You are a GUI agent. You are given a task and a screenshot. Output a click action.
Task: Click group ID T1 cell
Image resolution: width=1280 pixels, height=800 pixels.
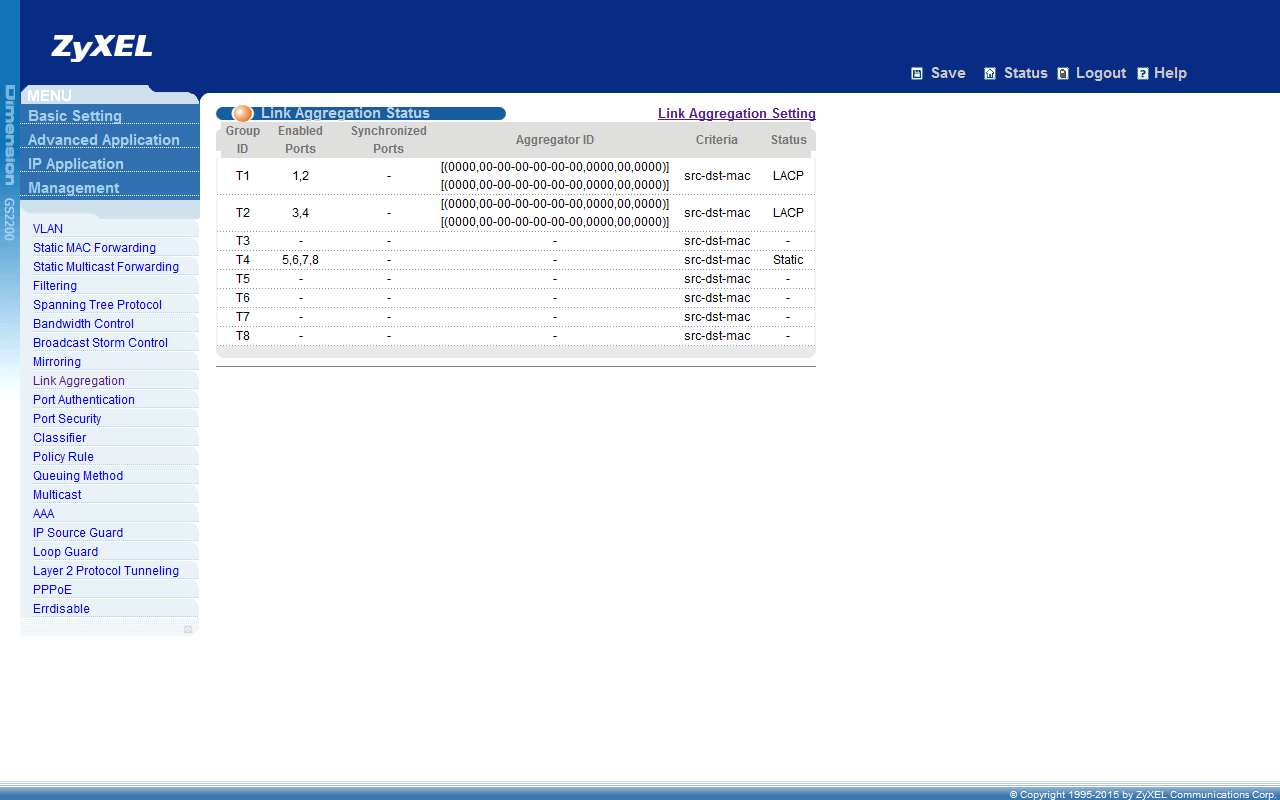pos(243,176)
